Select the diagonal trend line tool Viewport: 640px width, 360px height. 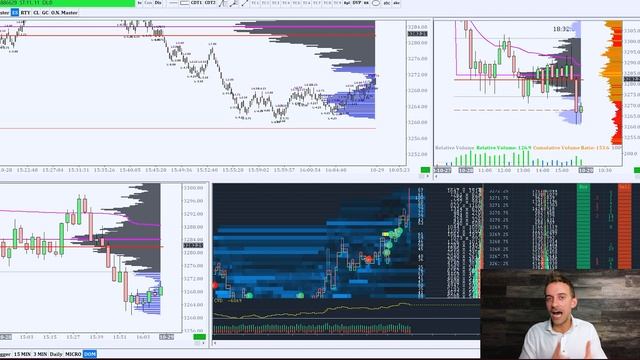(244, 3)
